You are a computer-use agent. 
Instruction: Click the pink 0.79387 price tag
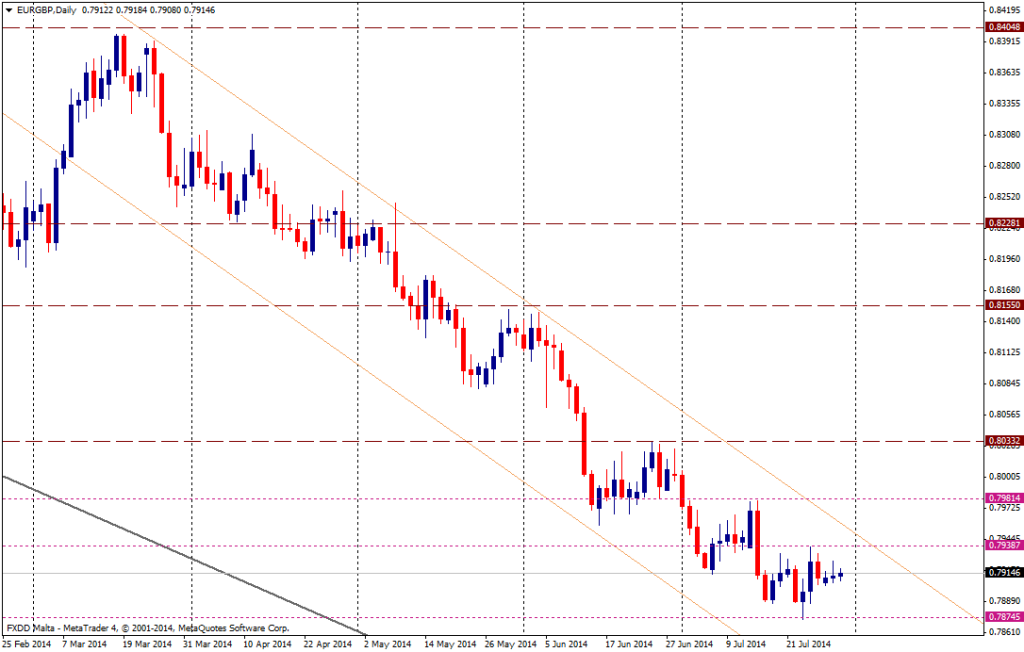(1003, 545)
